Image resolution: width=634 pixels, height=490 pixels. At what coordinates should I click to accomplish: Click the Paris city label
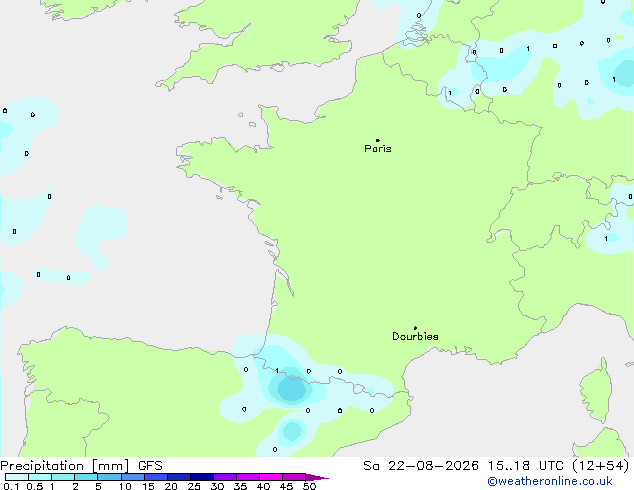point(378,149)
